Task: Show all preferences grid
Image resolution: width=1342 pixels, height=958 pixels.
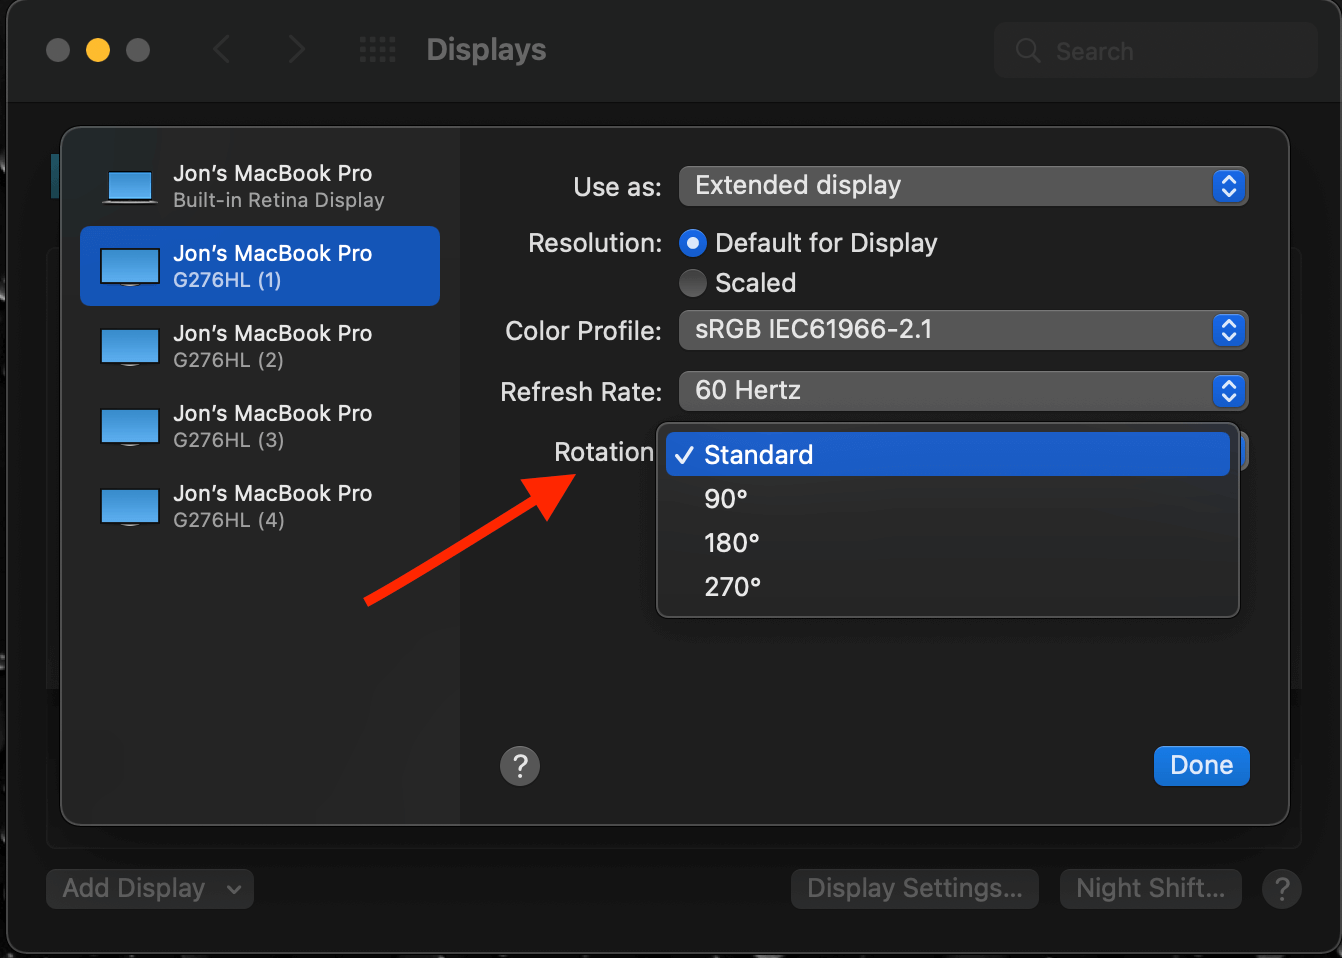Action: 378,49
